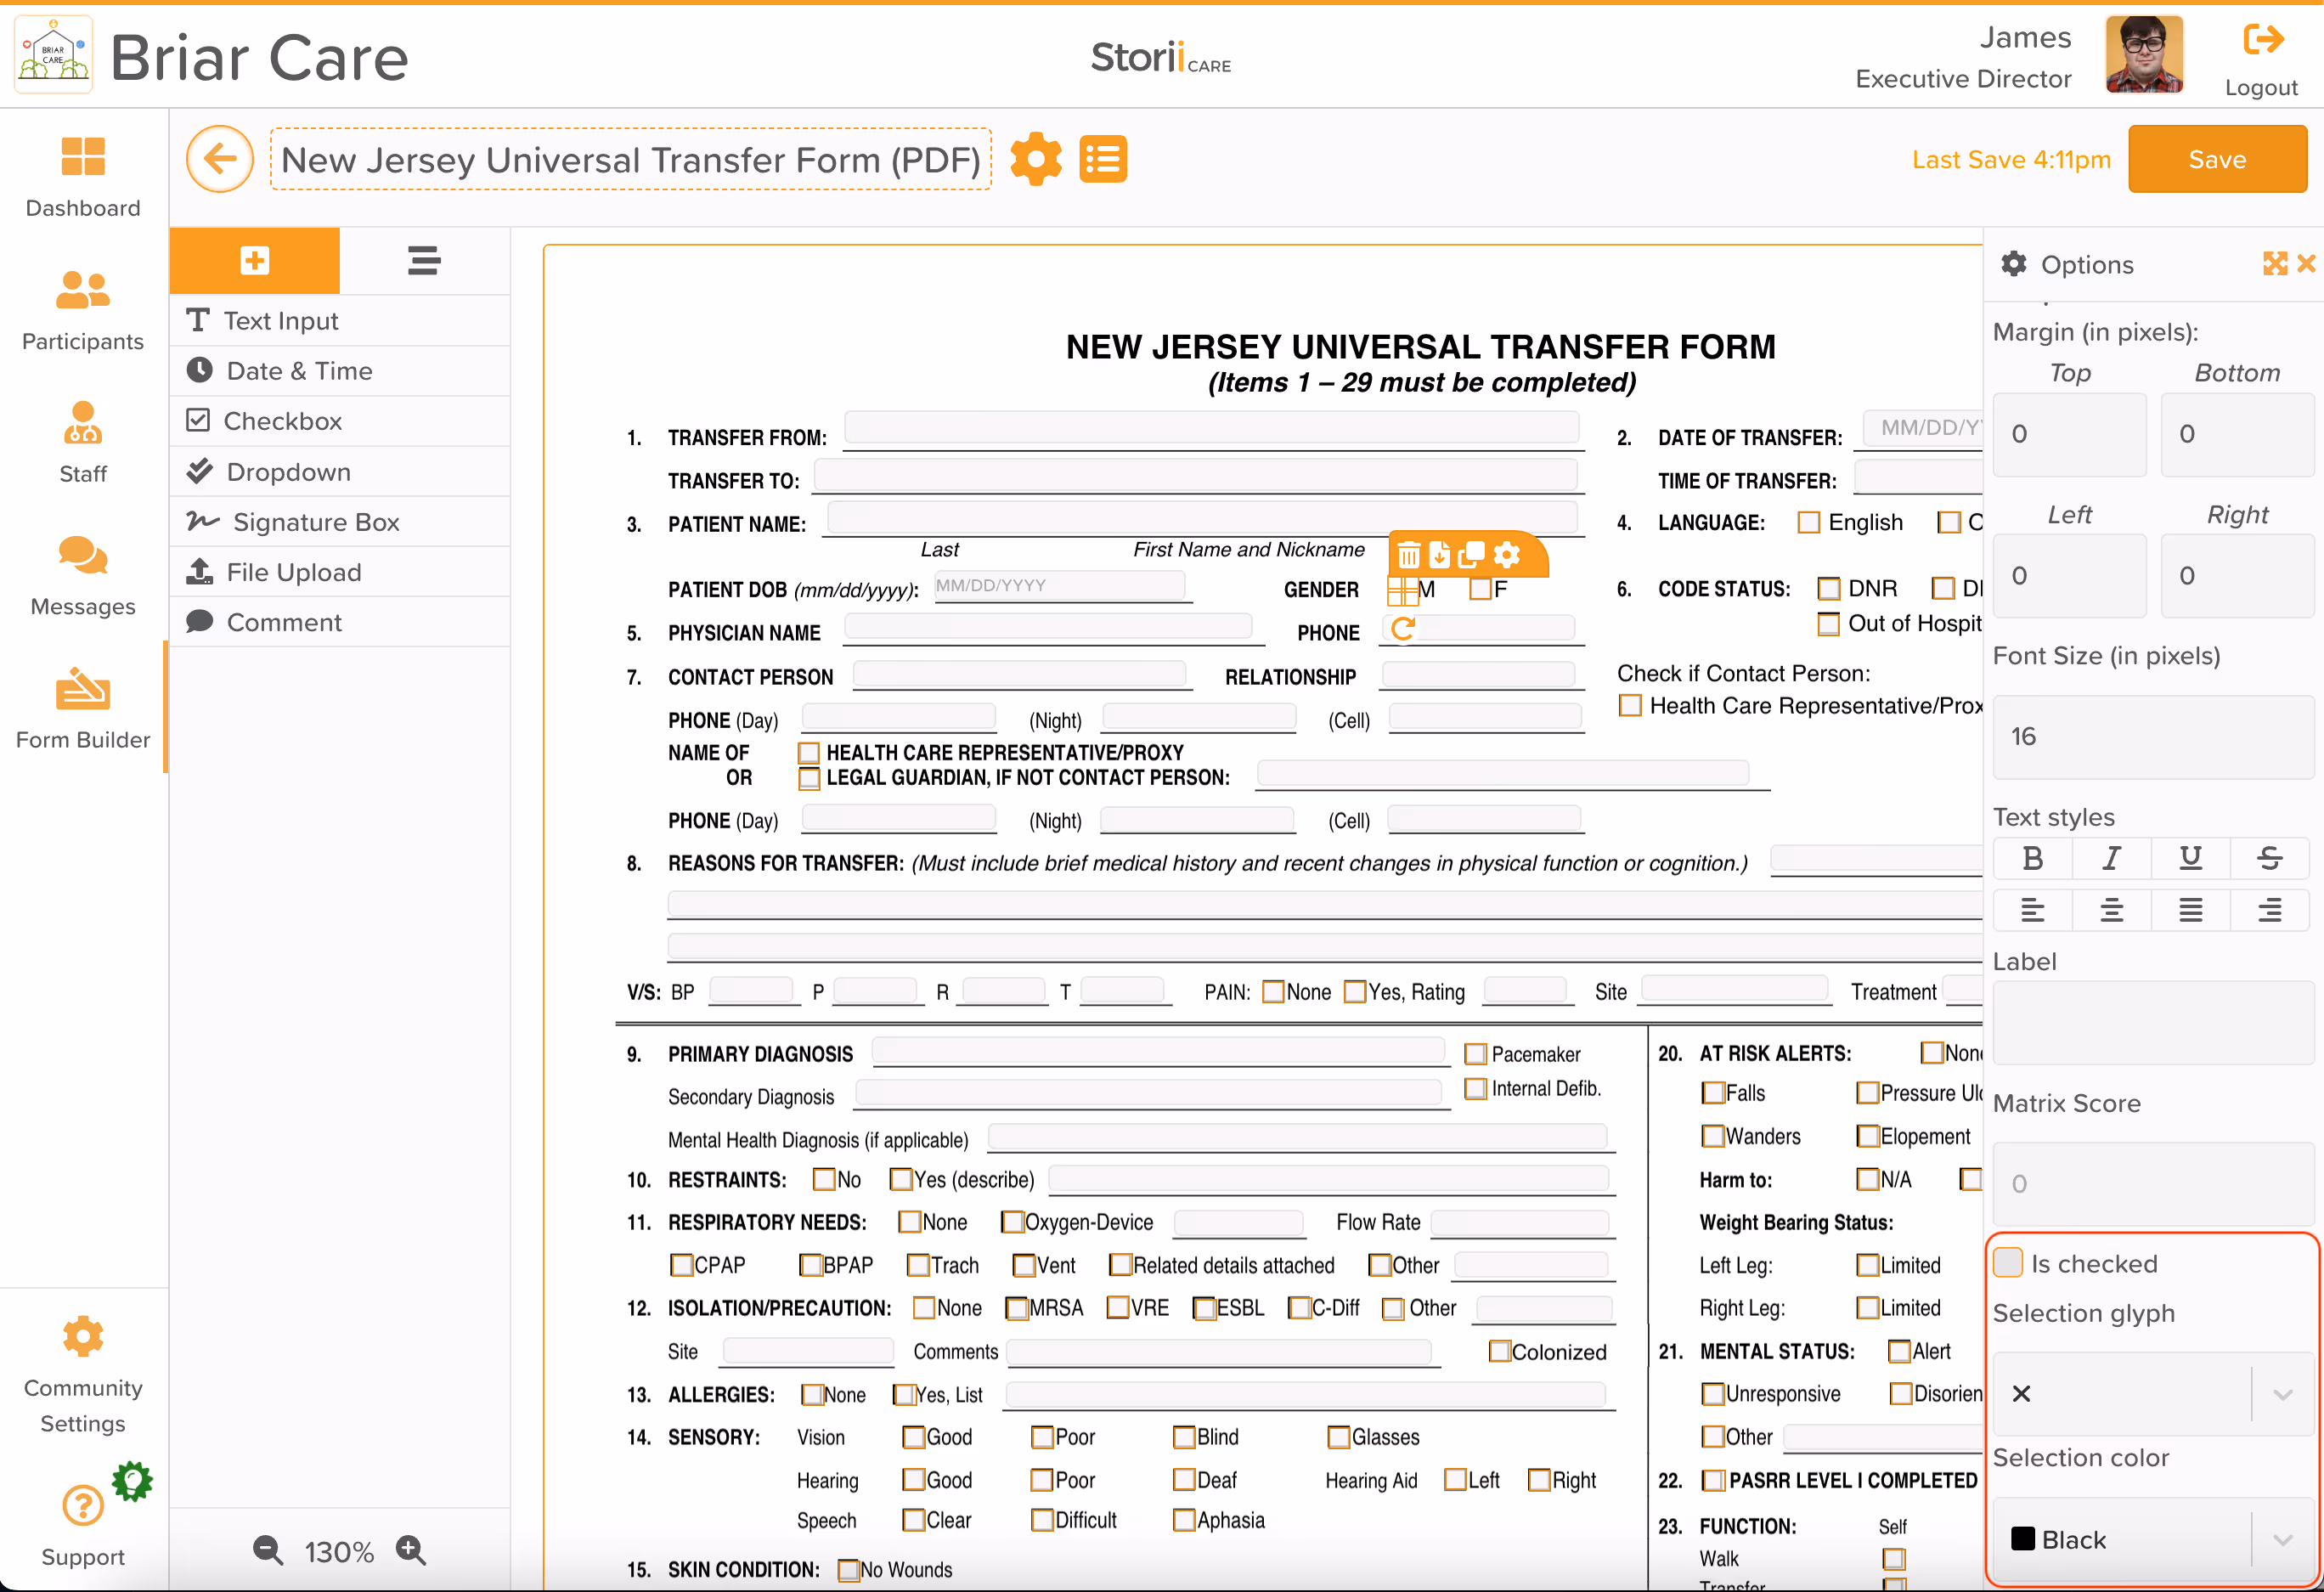Apply underline text style
Image resolution: width=2324 pixels, height=1592 pixels.
pyautogui.click(x=2190, y=858)
